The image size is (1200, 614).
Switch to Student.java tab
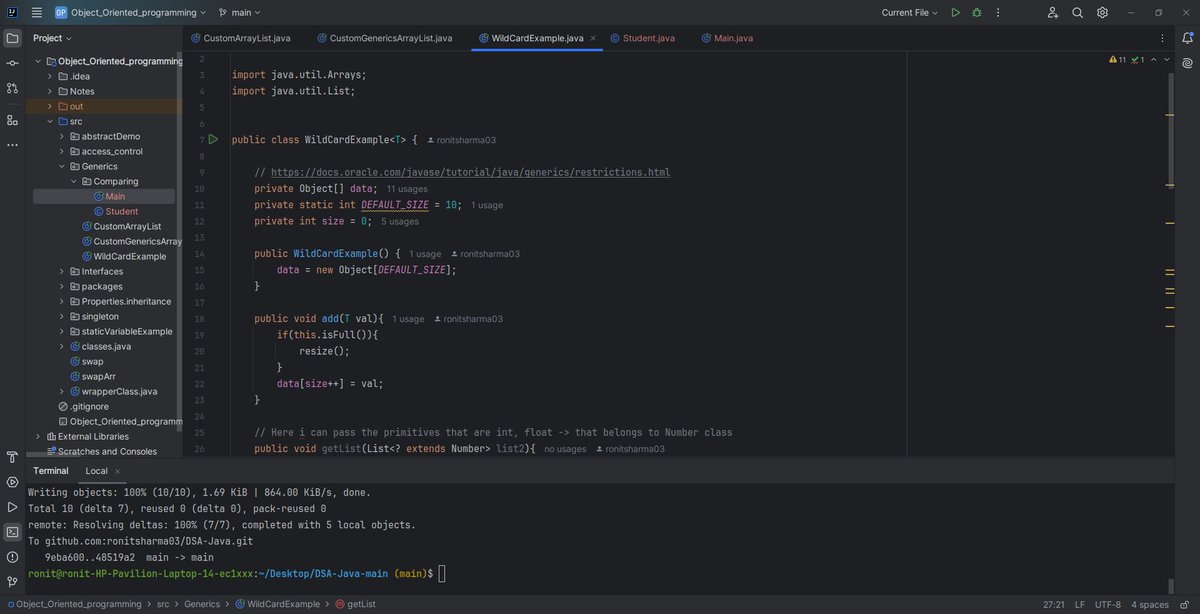[x=641, y=38]
